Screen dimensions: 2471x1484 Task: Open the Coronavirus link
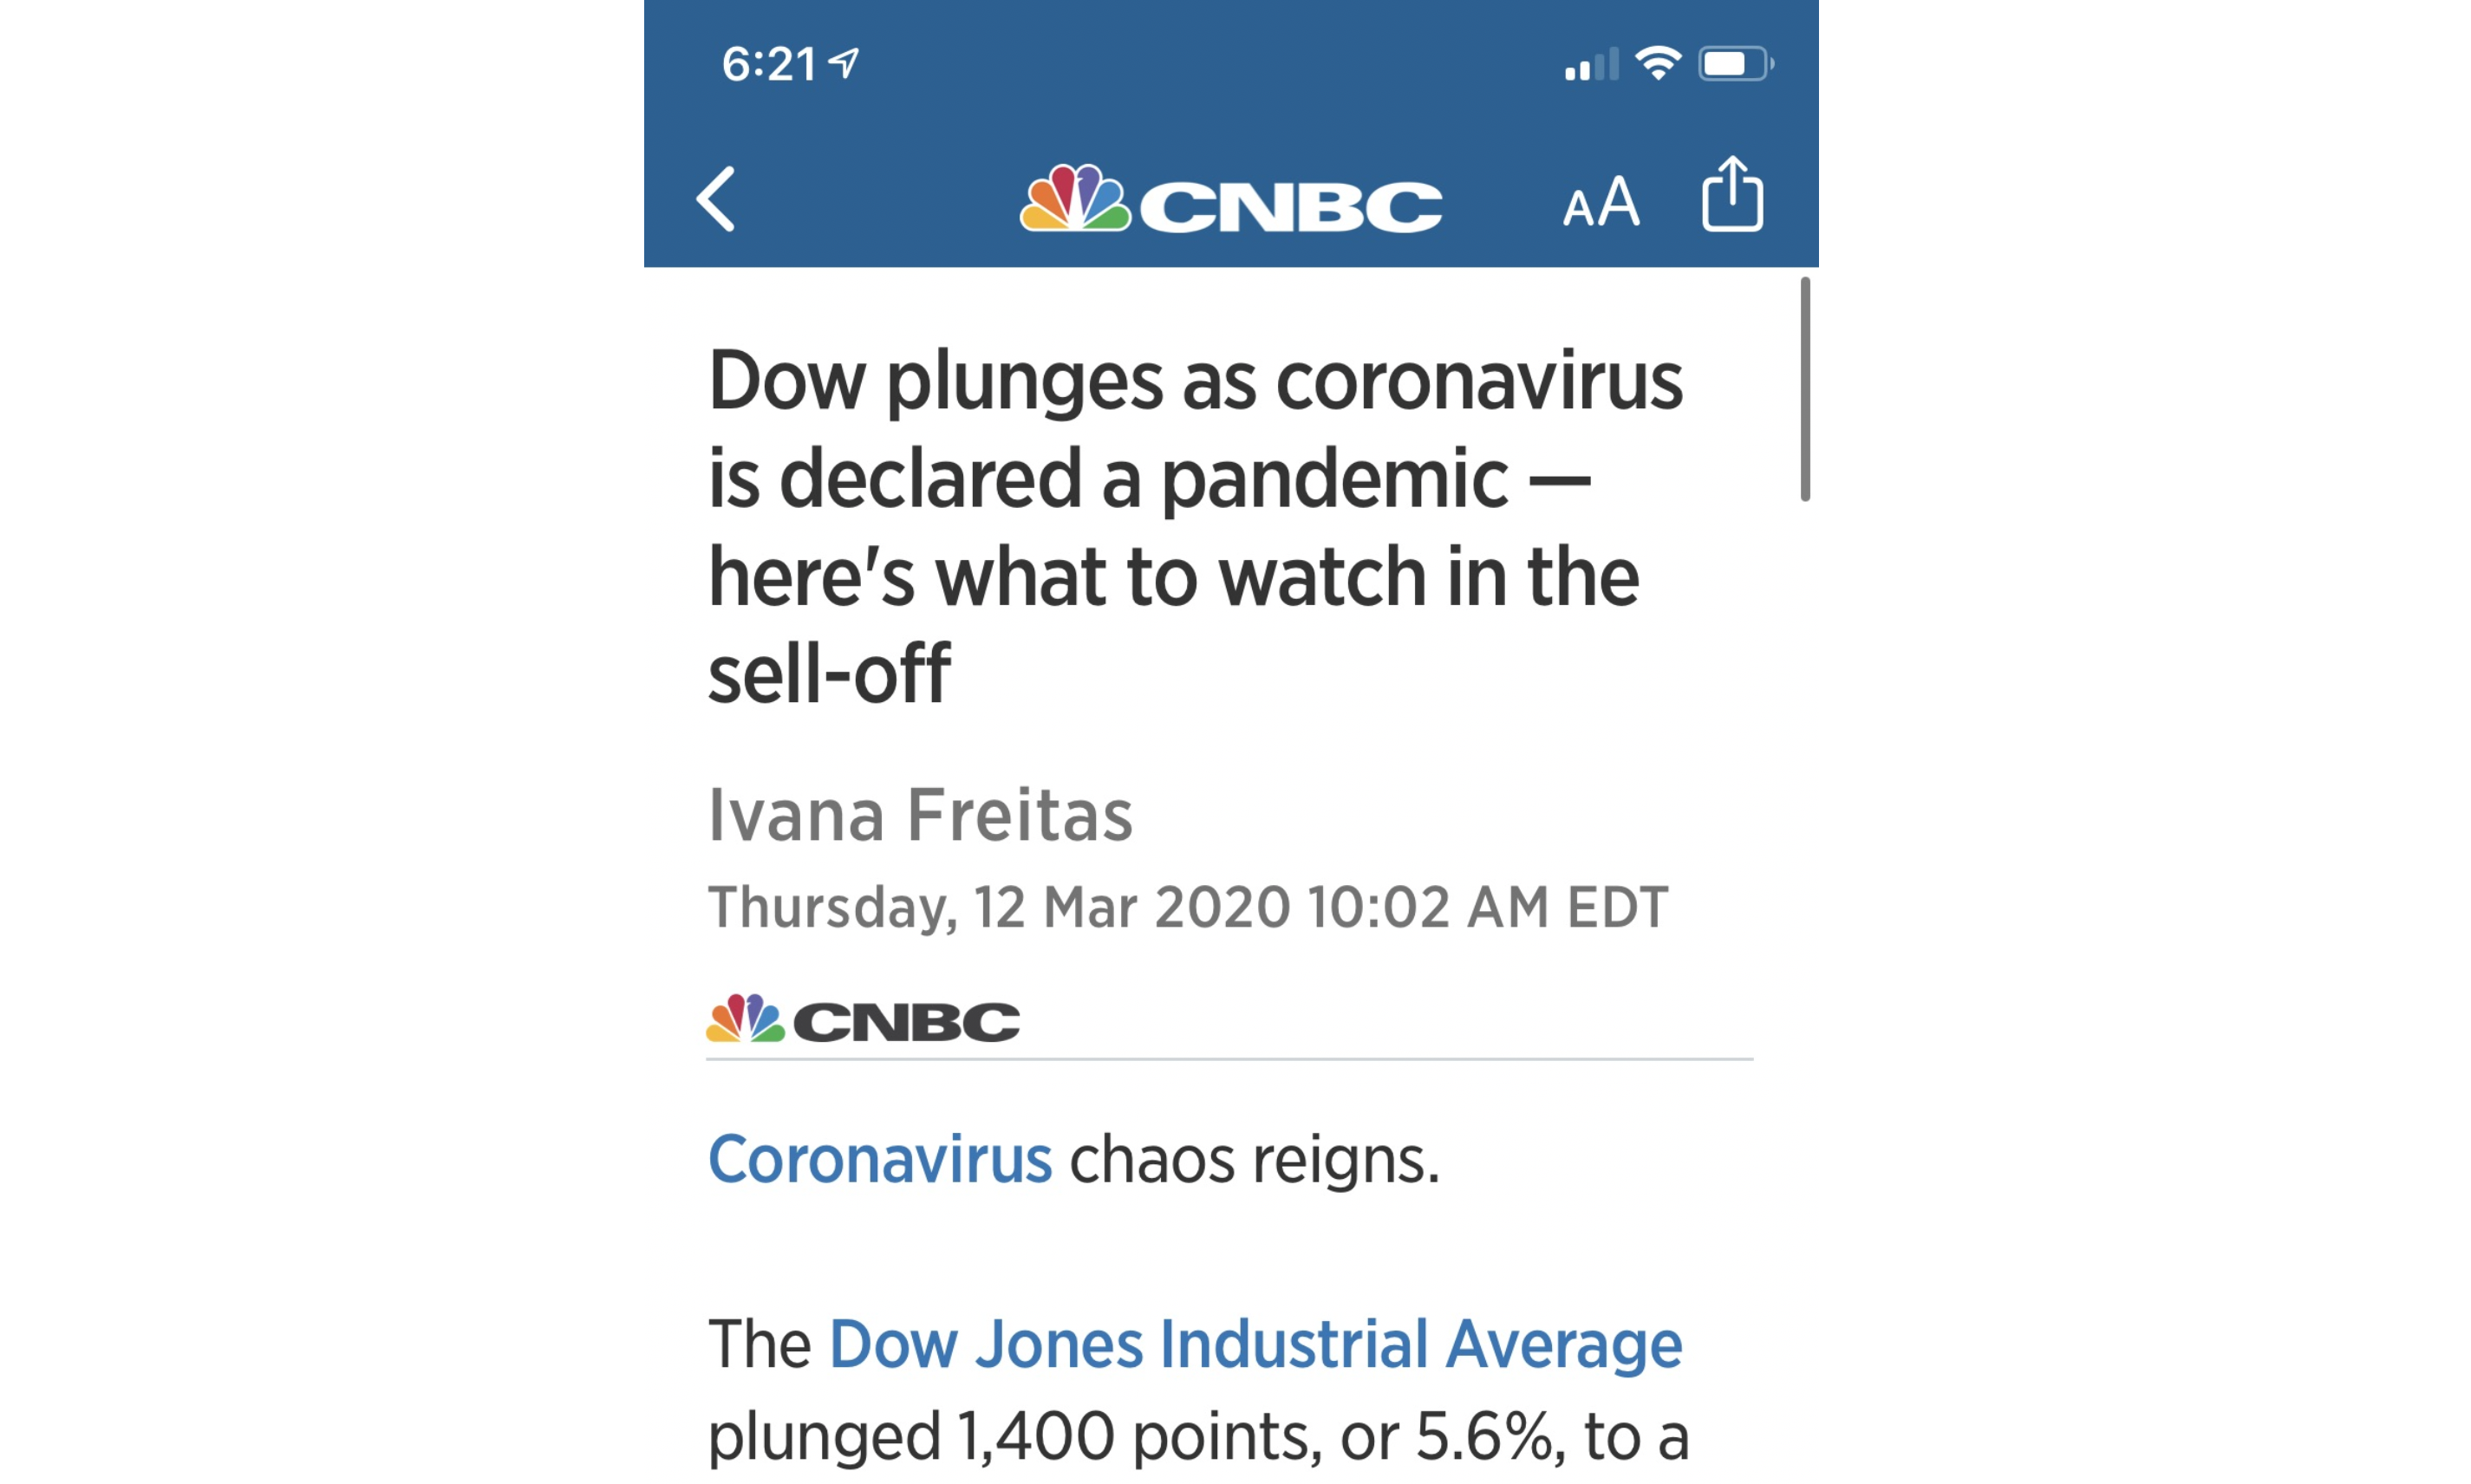[879, 1160]
